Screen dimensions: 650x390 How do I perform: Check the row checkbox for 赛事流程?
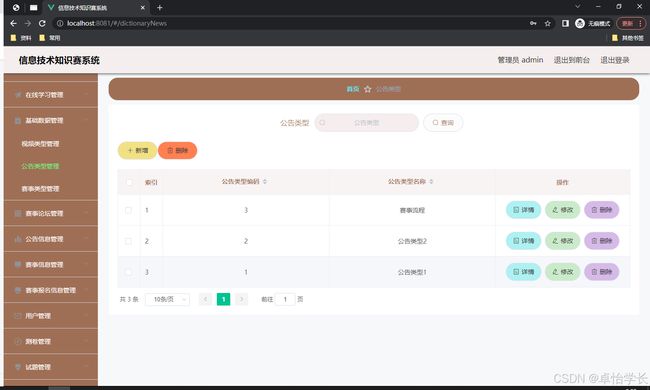click(128, 210)
